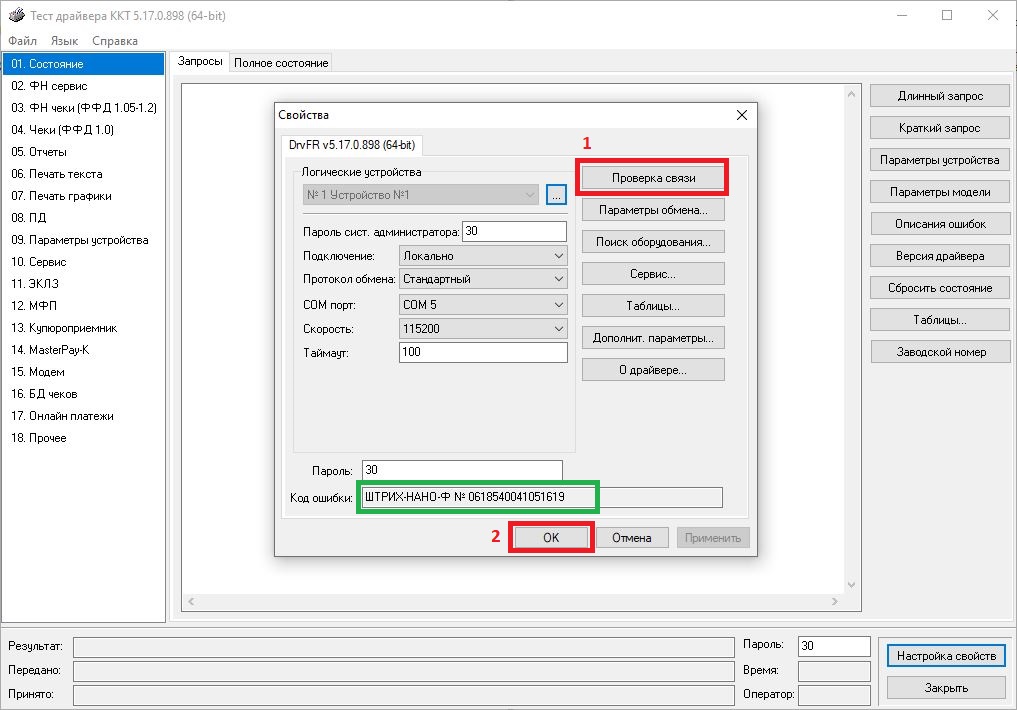The width and height of the screenshot is (1017, 710).
Task: Click Настройка свойств button
Action: [945, 656]
